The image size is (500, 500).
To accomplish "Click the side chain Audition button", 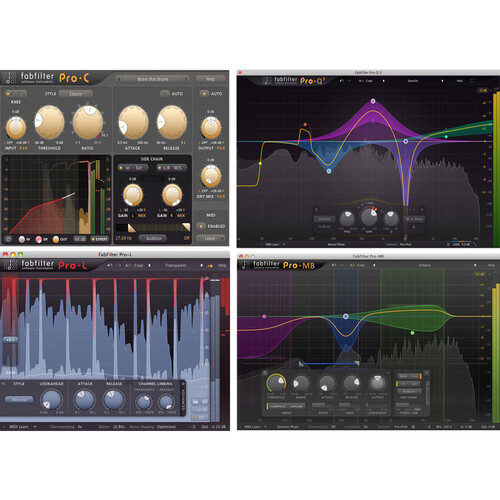I will (154, 238).
